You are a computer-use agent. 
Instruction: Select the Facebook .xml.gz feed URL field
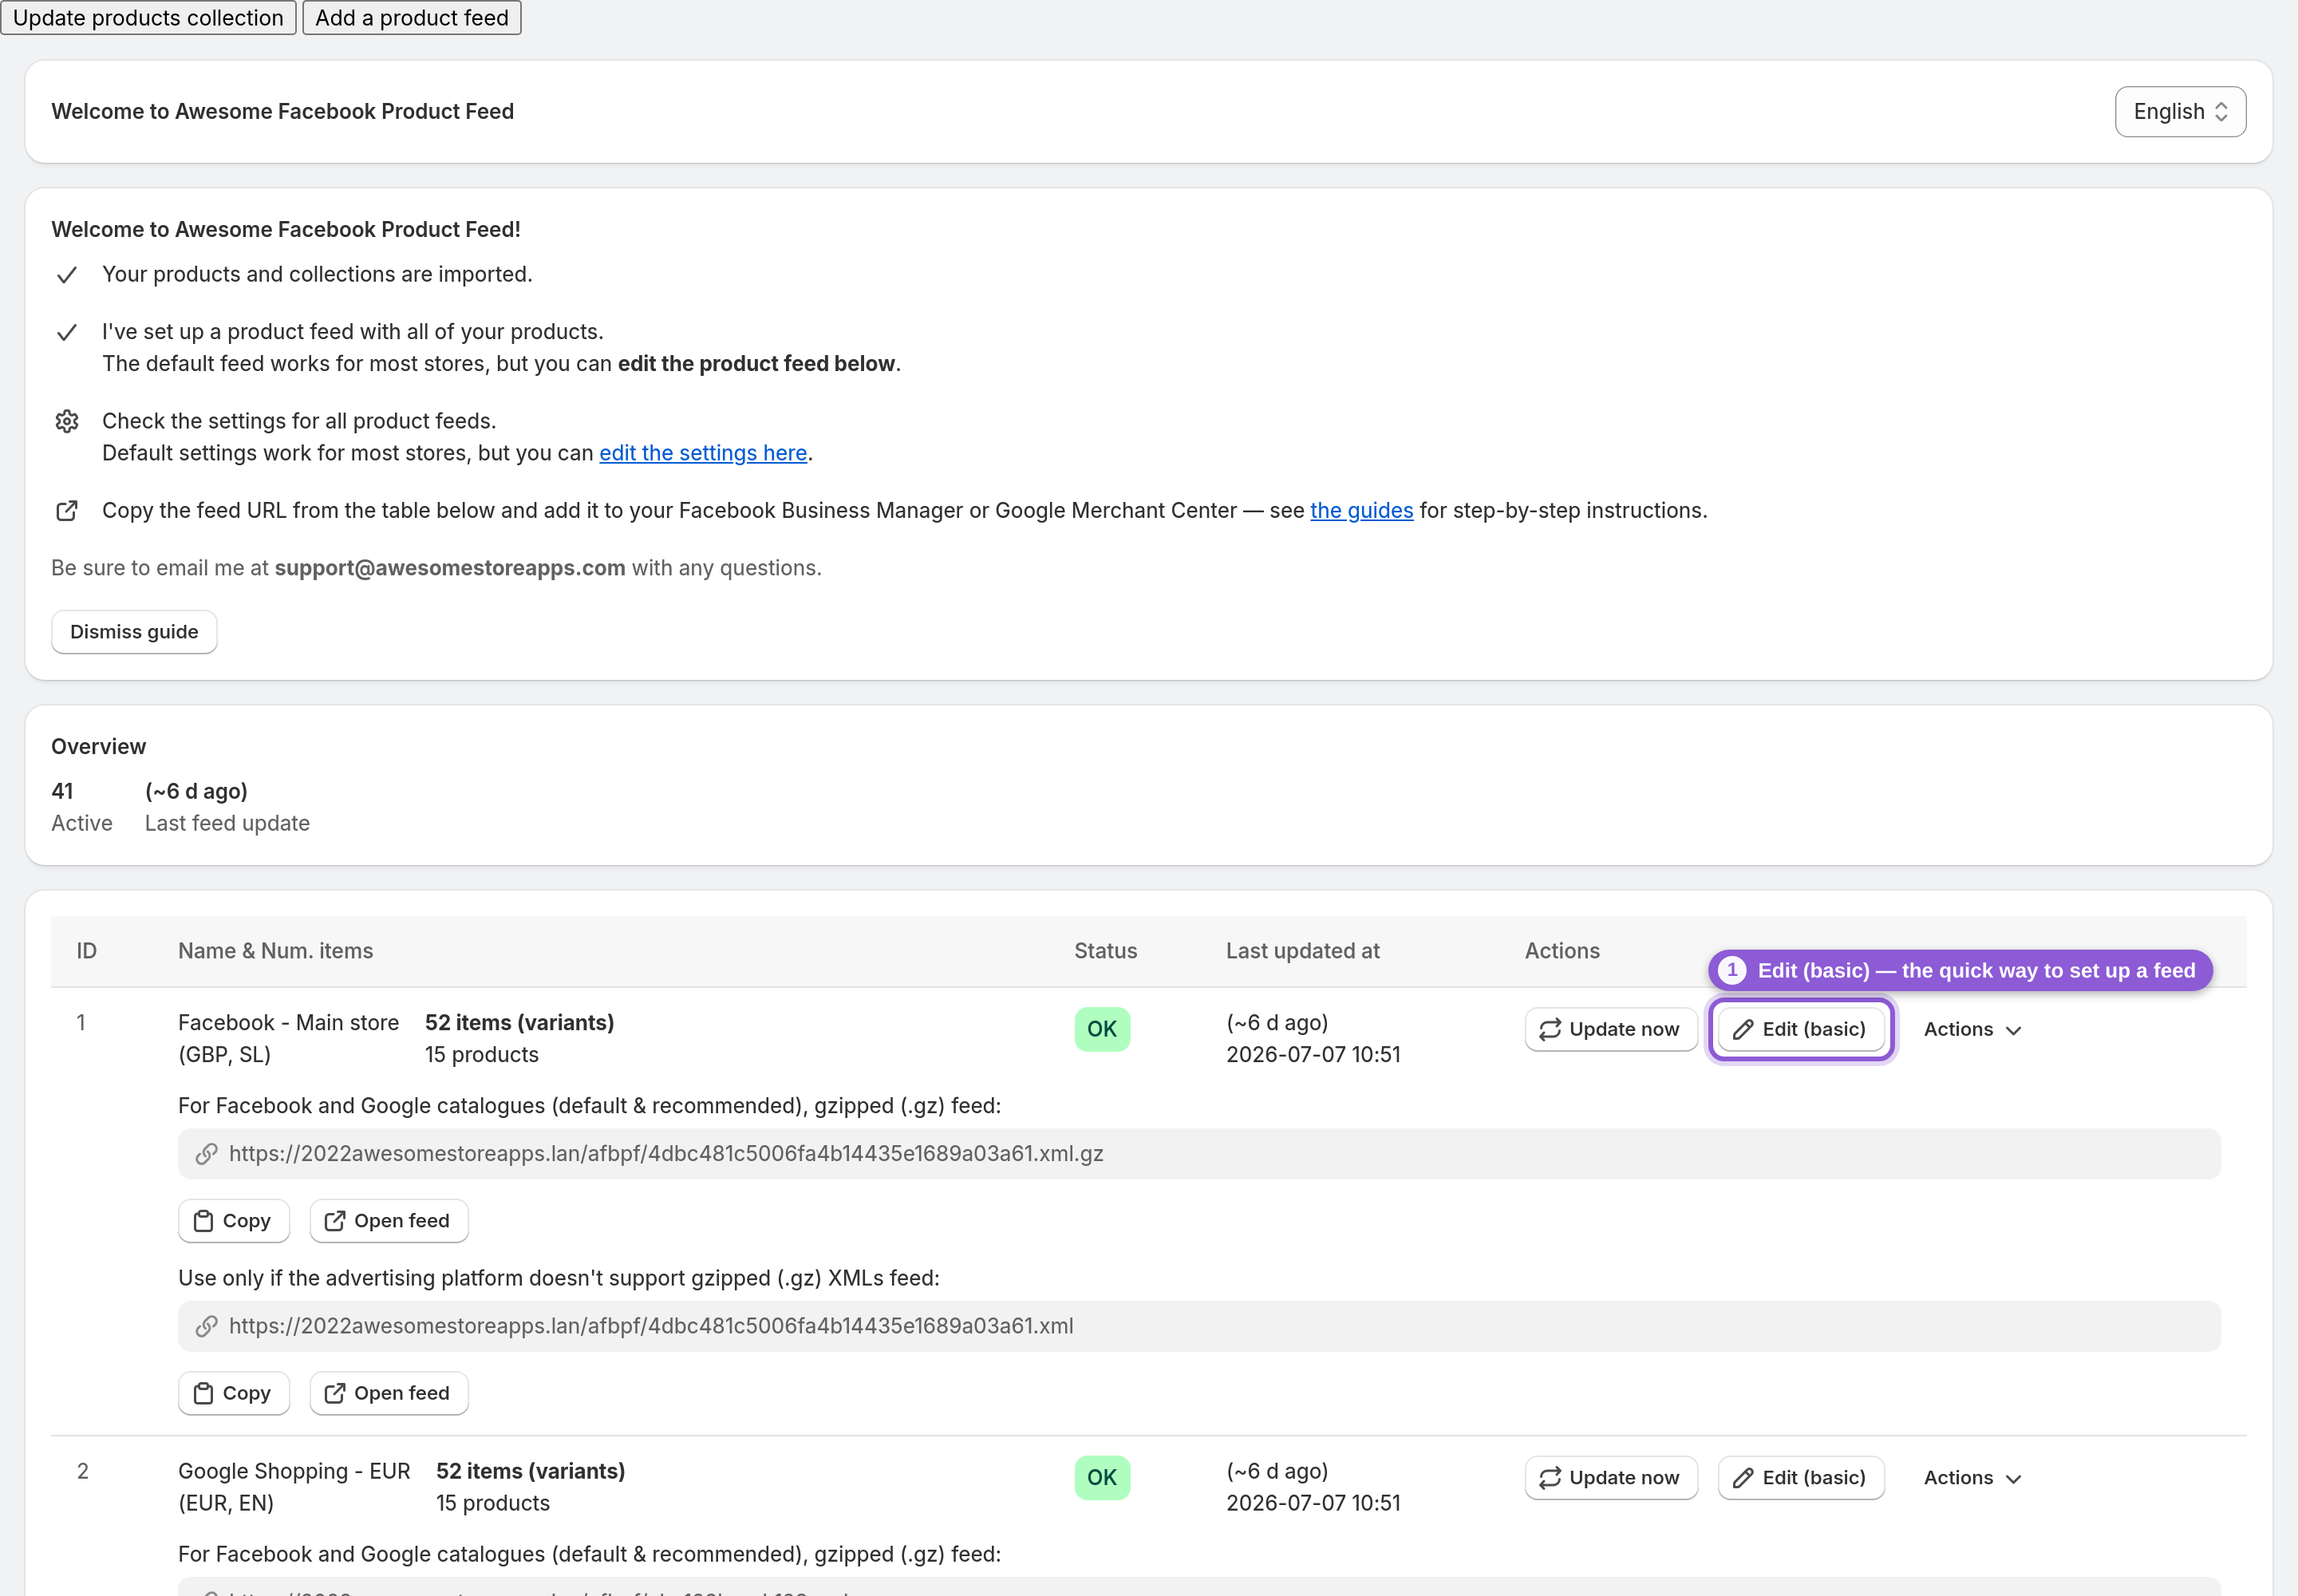point(1199,1154)
